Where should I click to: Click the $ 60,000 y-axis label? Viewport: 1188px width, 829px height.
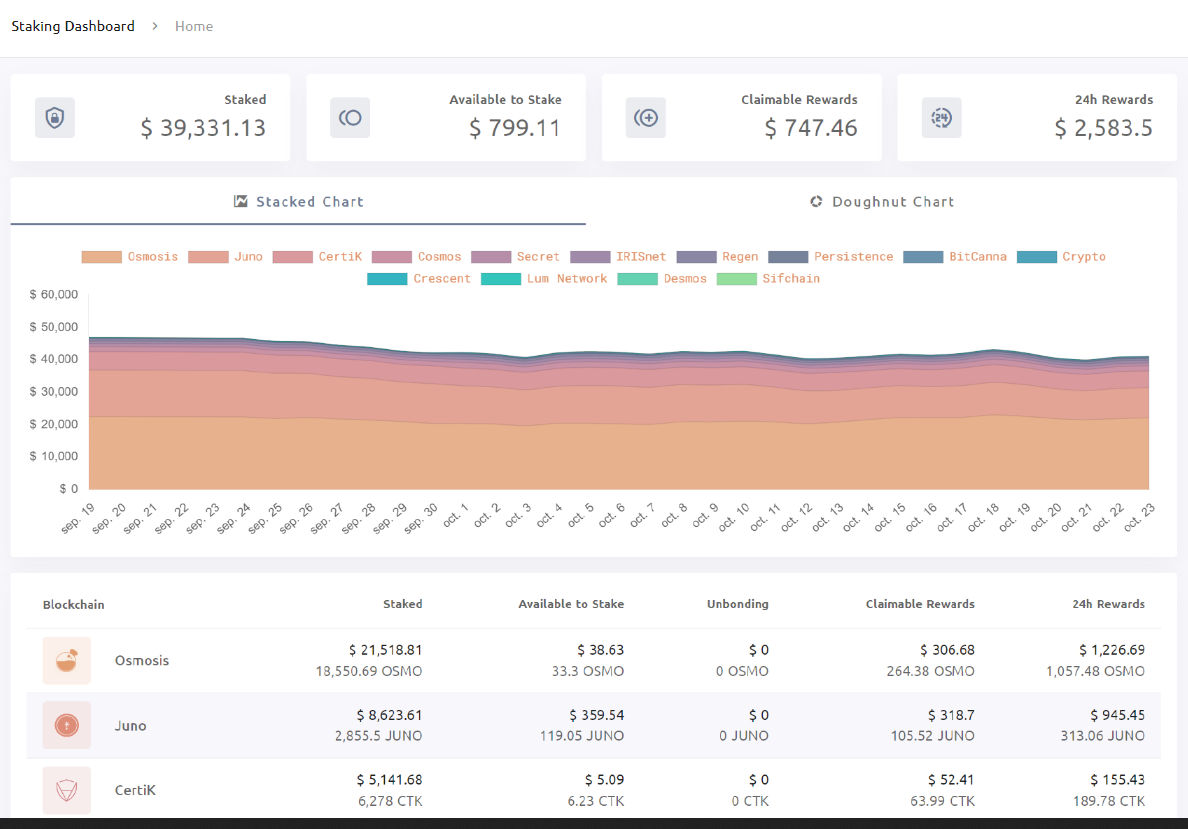[54, 294]
